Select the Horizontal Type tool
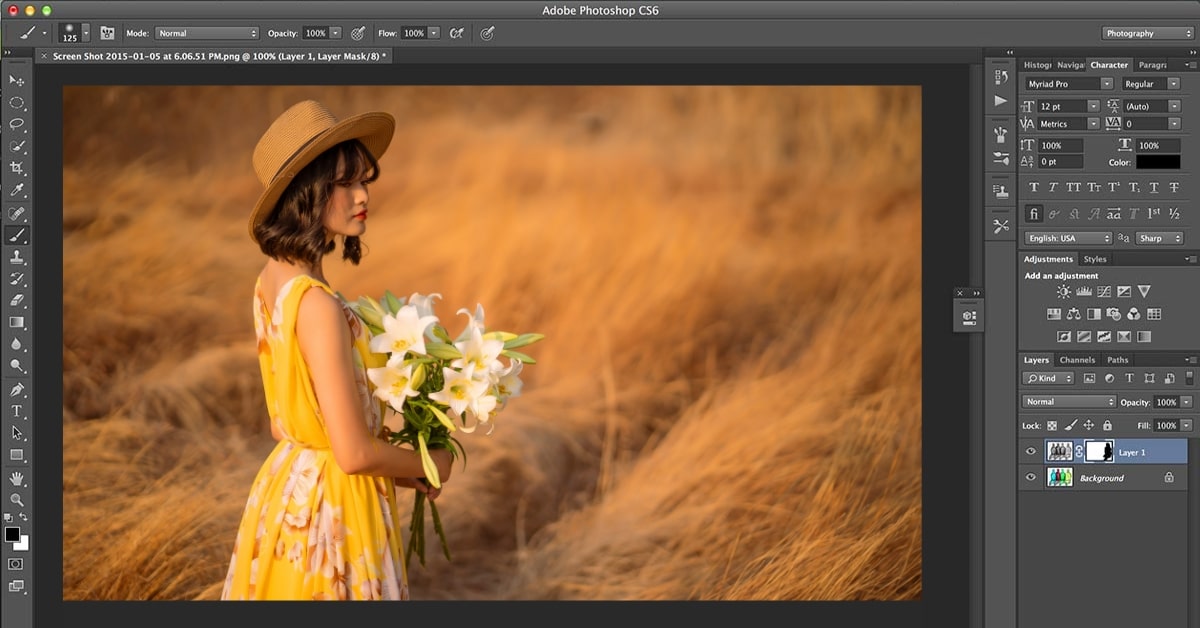The height and width of the screenshot is (628, 1200). coord(17,411)
